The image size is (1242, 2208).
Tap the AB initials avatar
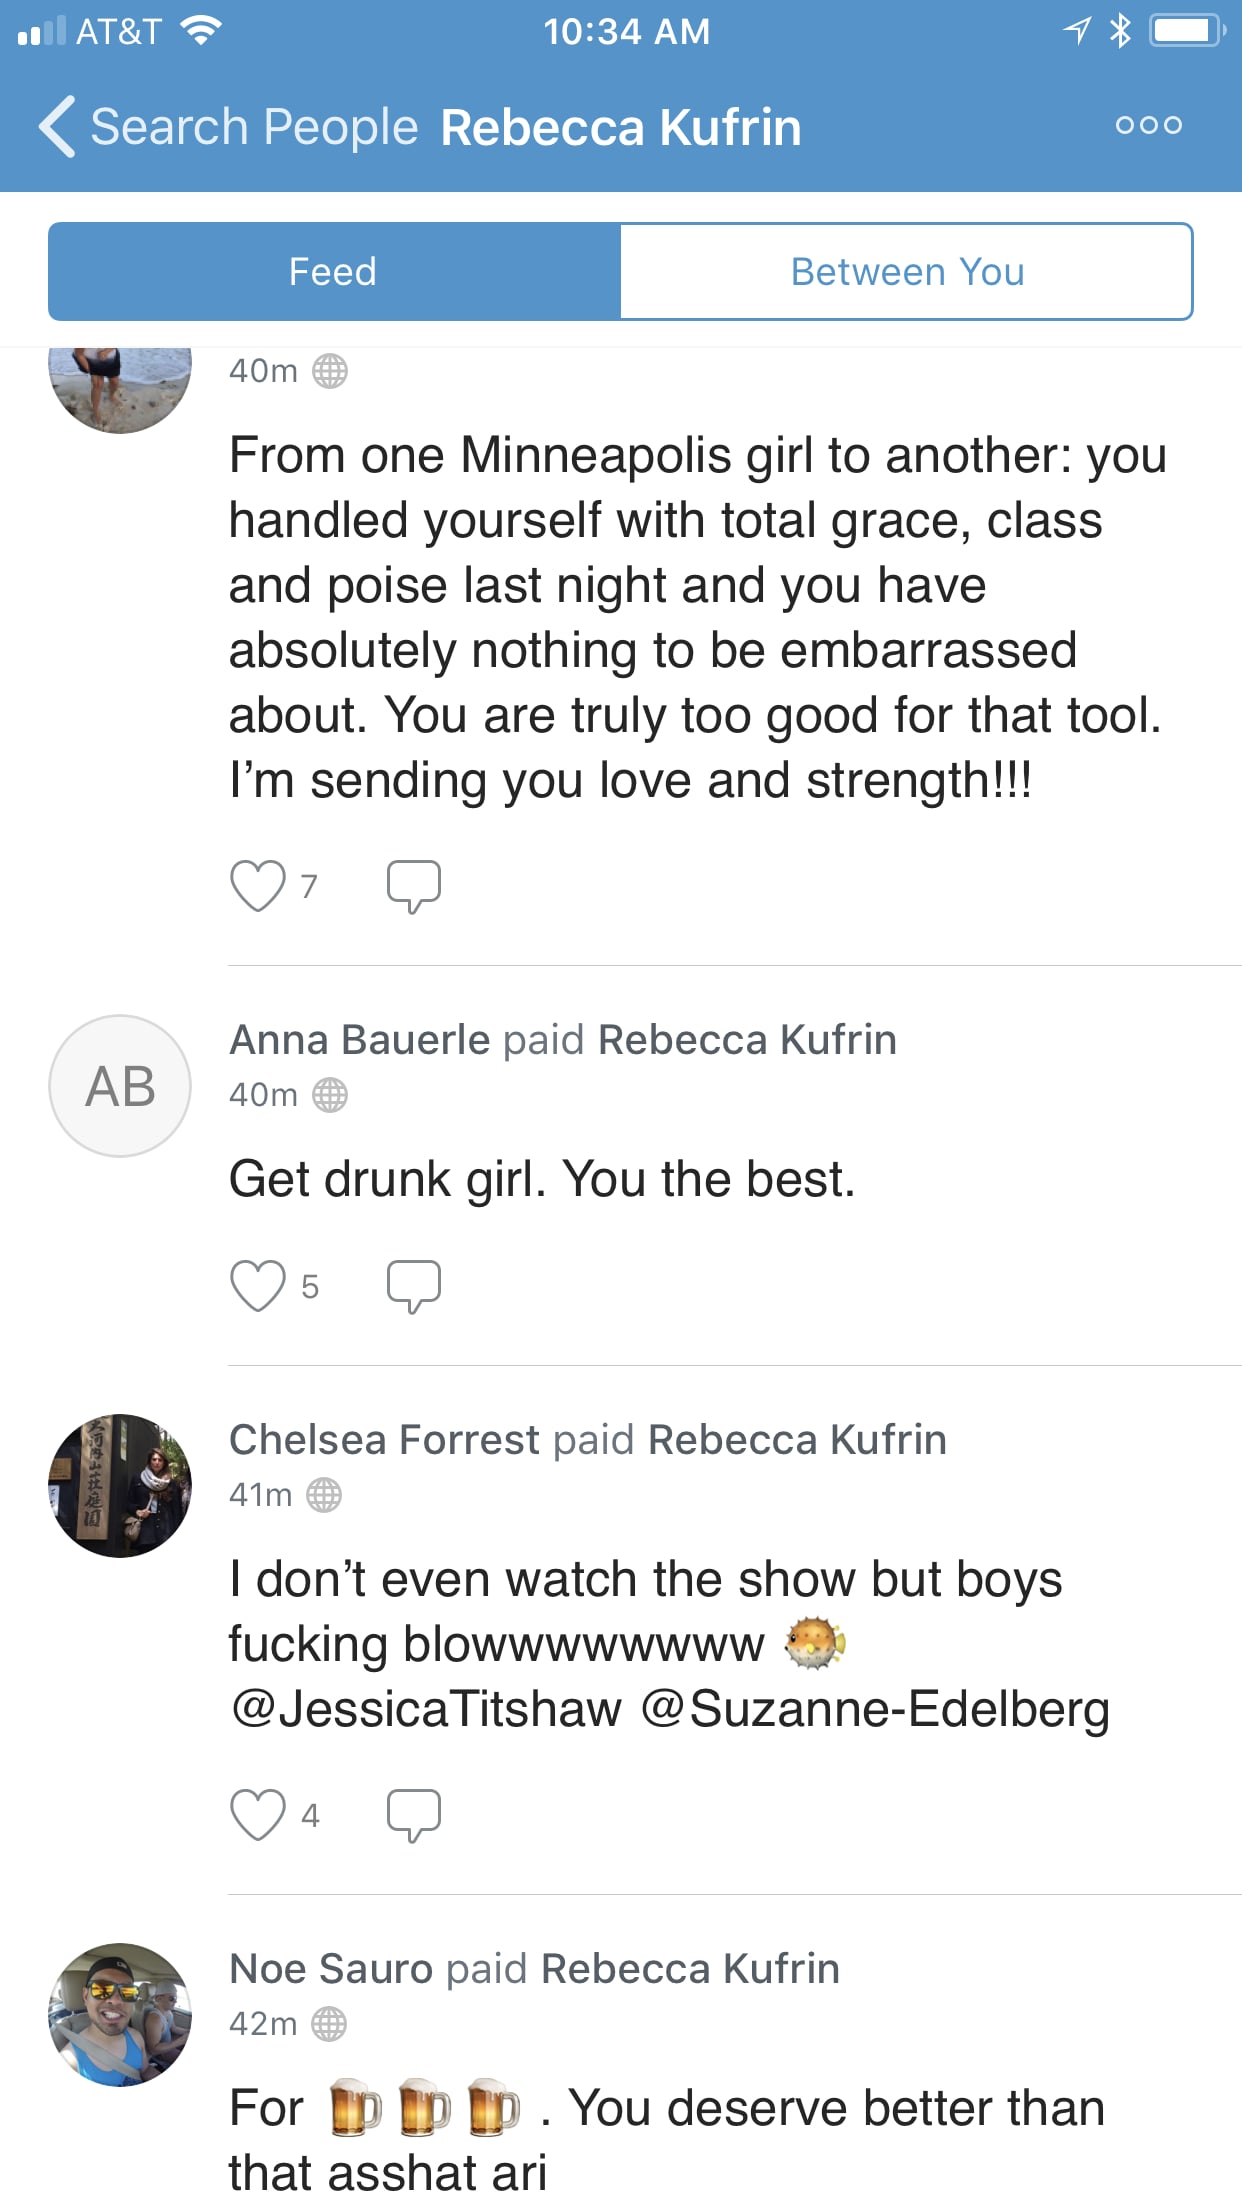pyautogui.click(x=120, y=1086)
